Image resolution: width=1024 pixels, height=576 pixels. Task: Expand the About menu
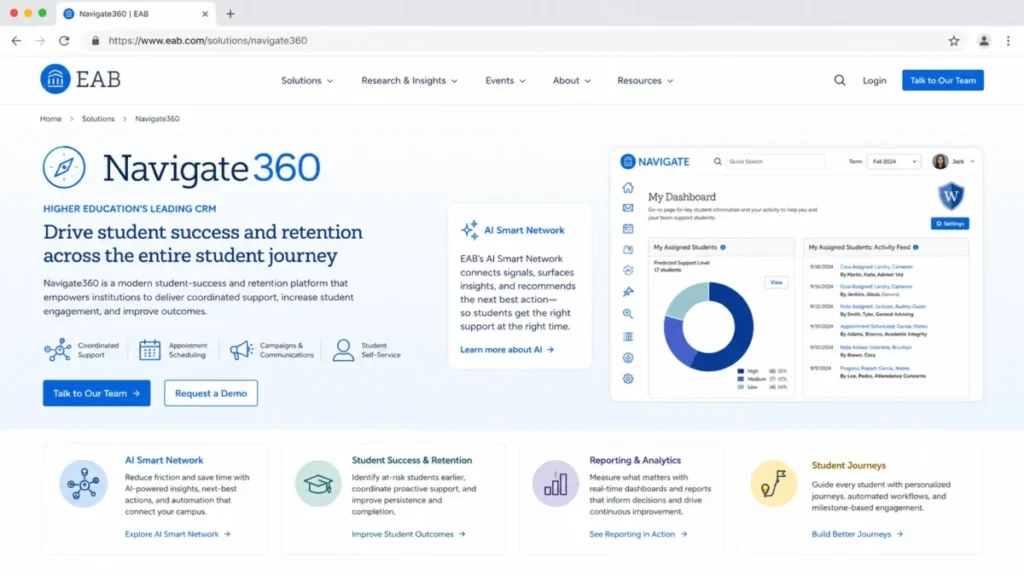572,80
